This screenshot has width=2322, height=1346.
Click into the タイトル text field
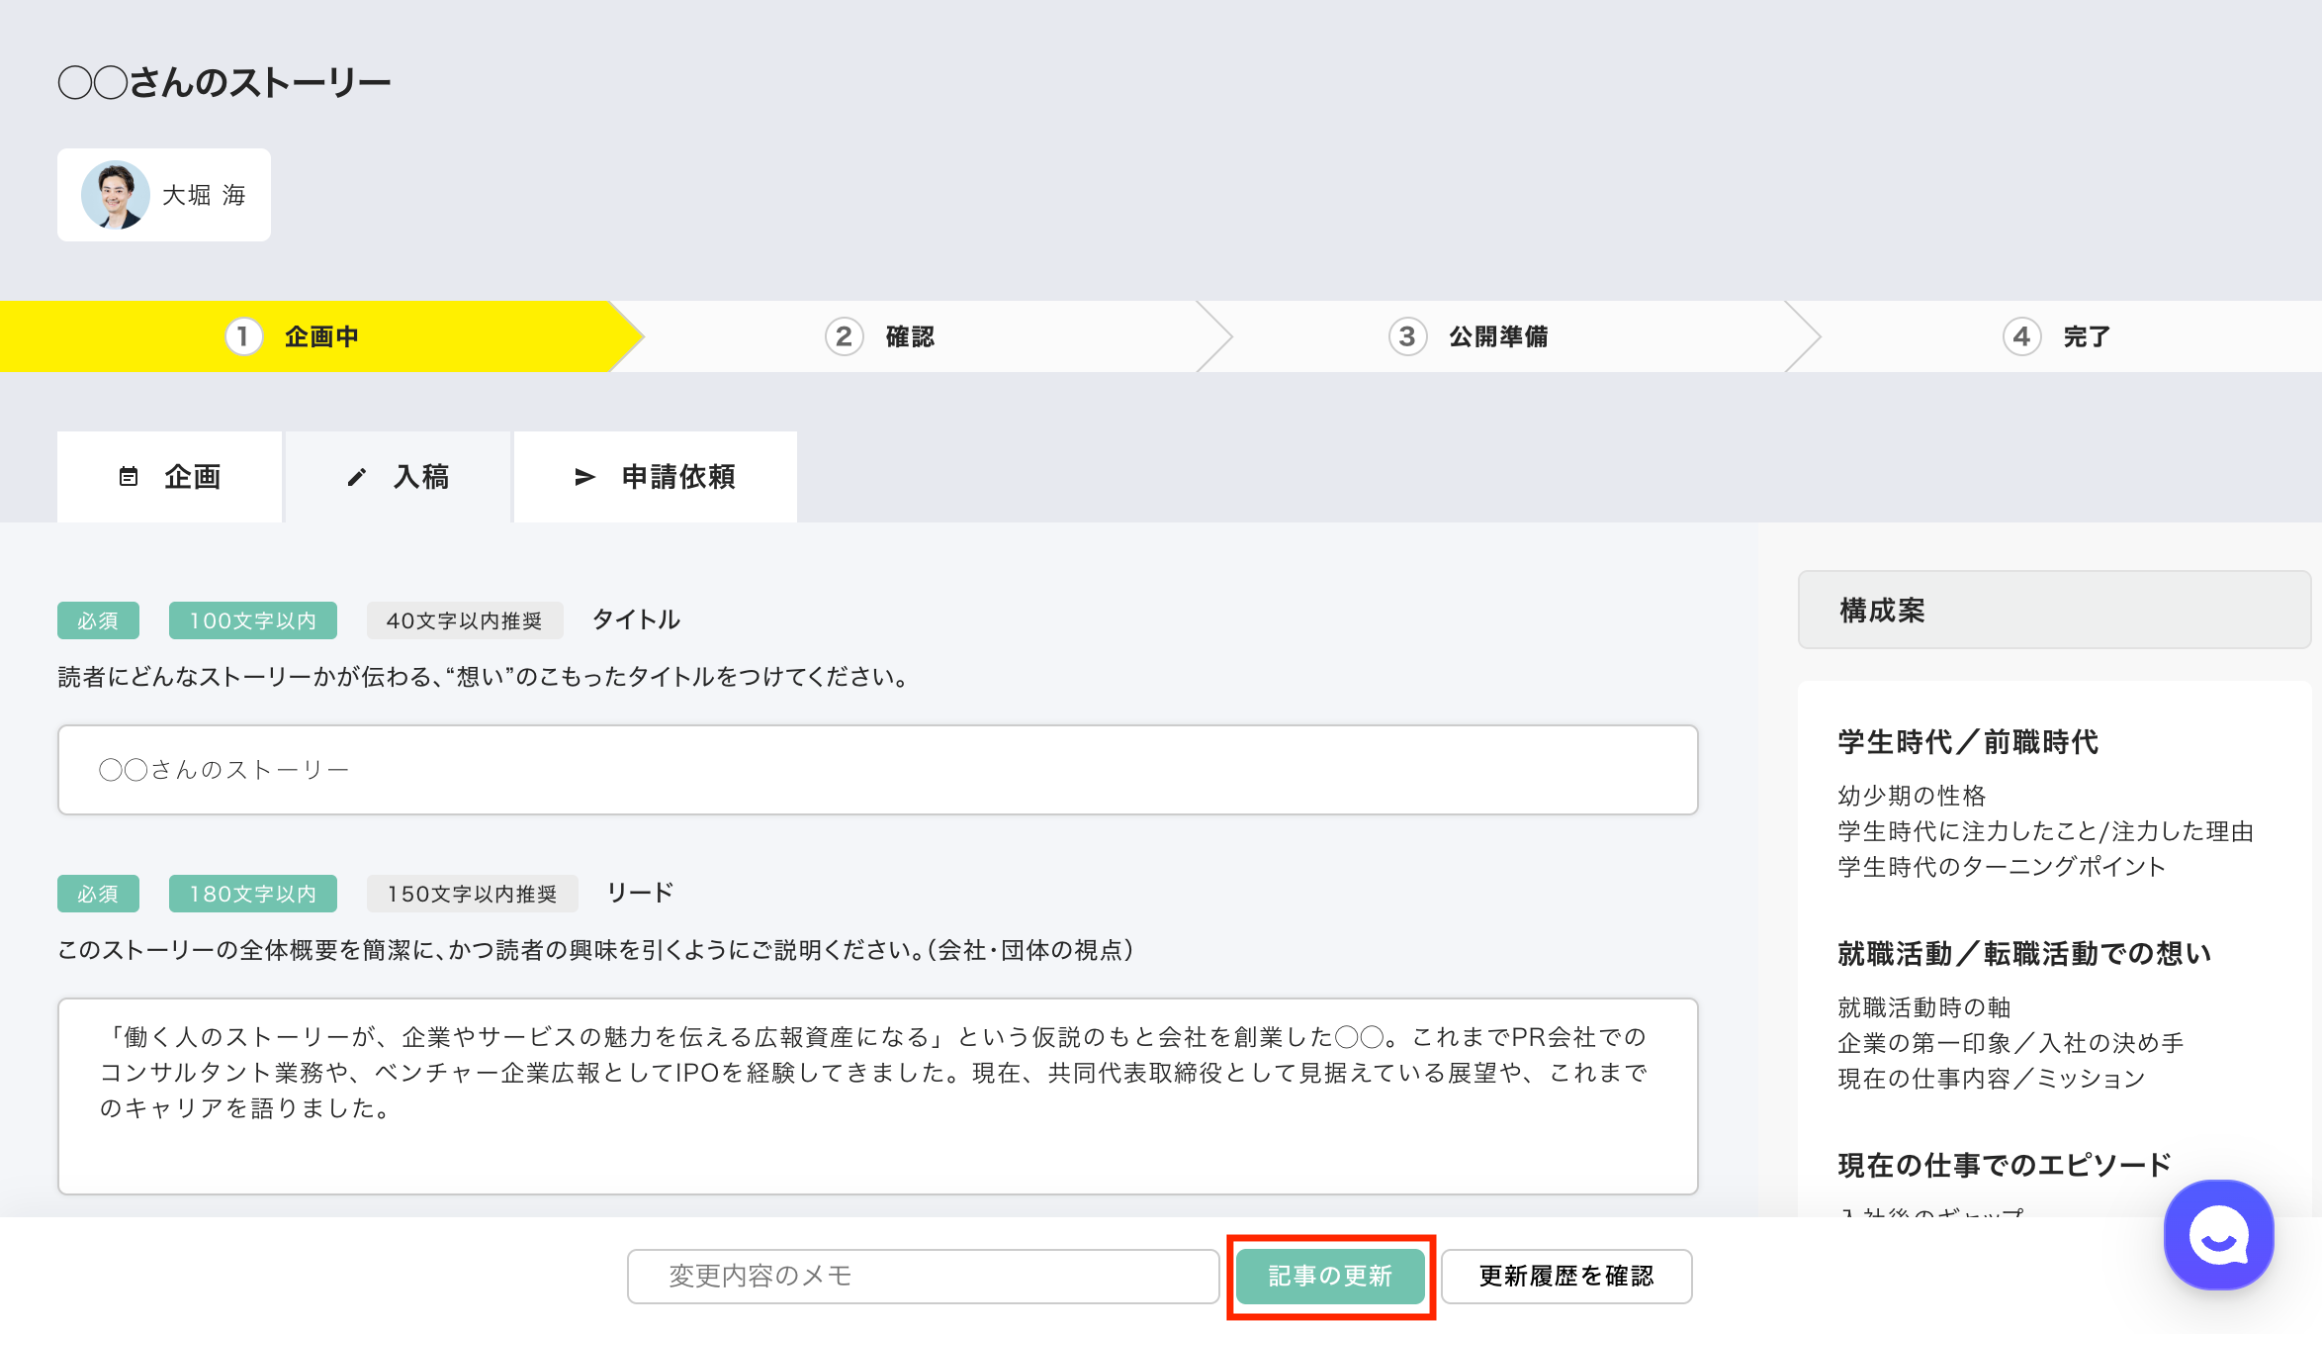(x=877, y=769)
